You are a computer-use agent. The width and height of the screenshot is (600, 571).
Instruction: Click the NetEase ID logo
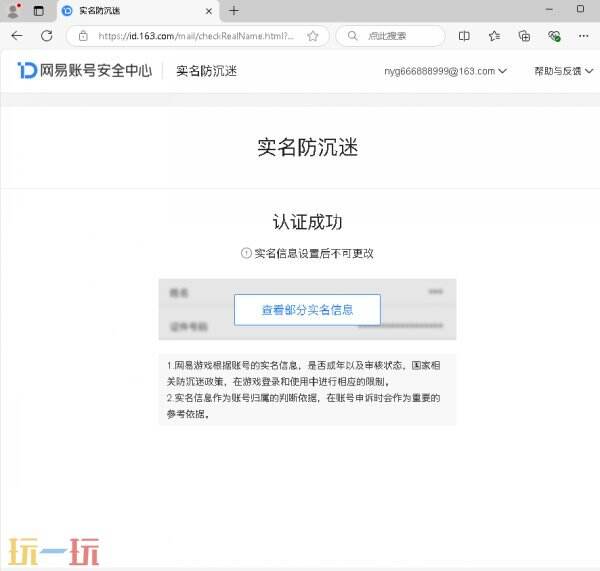27,70
